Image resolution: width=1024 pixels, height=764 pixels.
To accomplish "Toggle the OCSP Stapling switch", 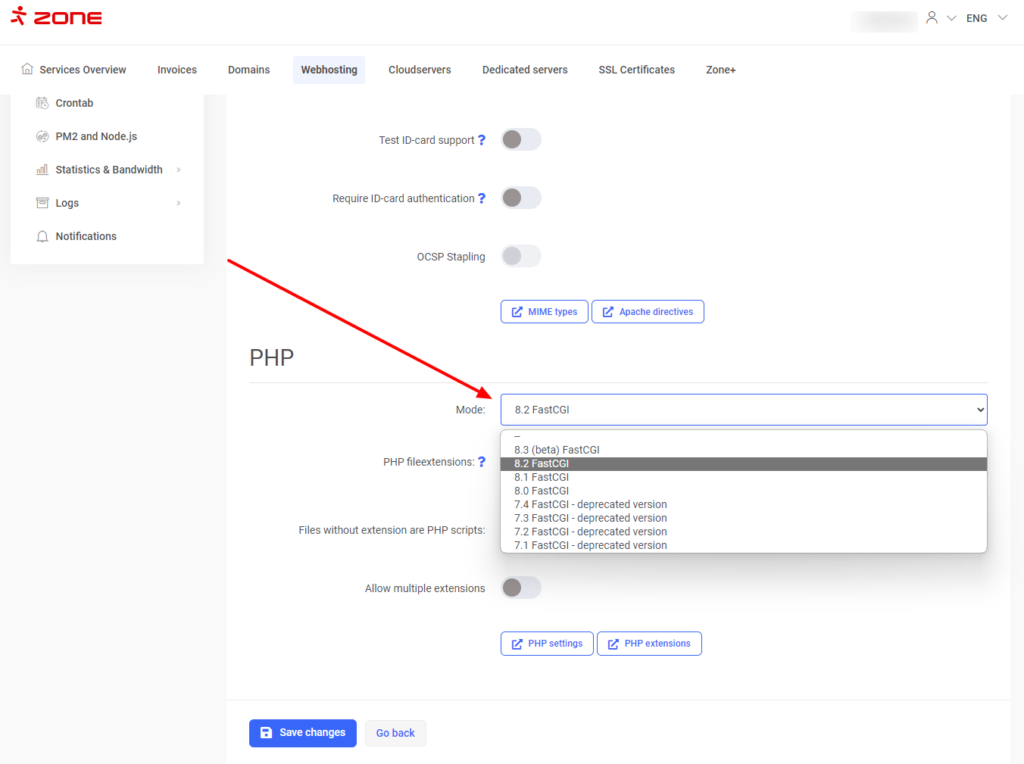I will pos(520,256).
